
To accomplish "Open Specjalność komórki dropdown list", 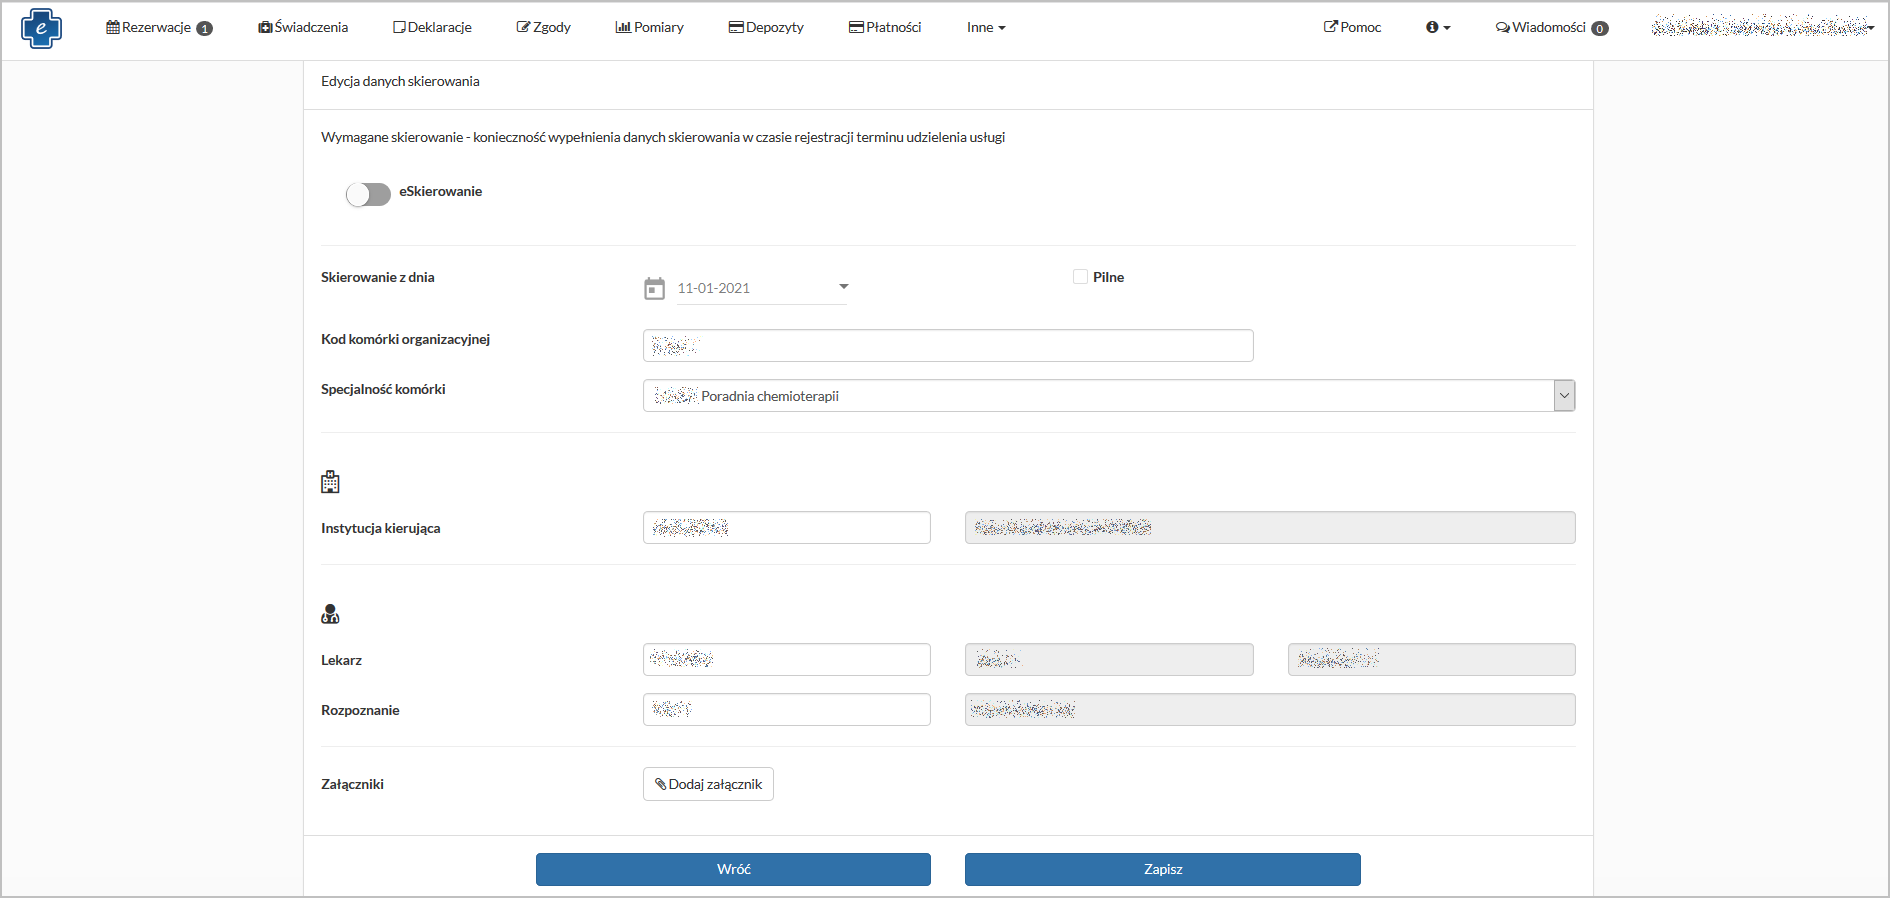I will (x=1564, y=396).
